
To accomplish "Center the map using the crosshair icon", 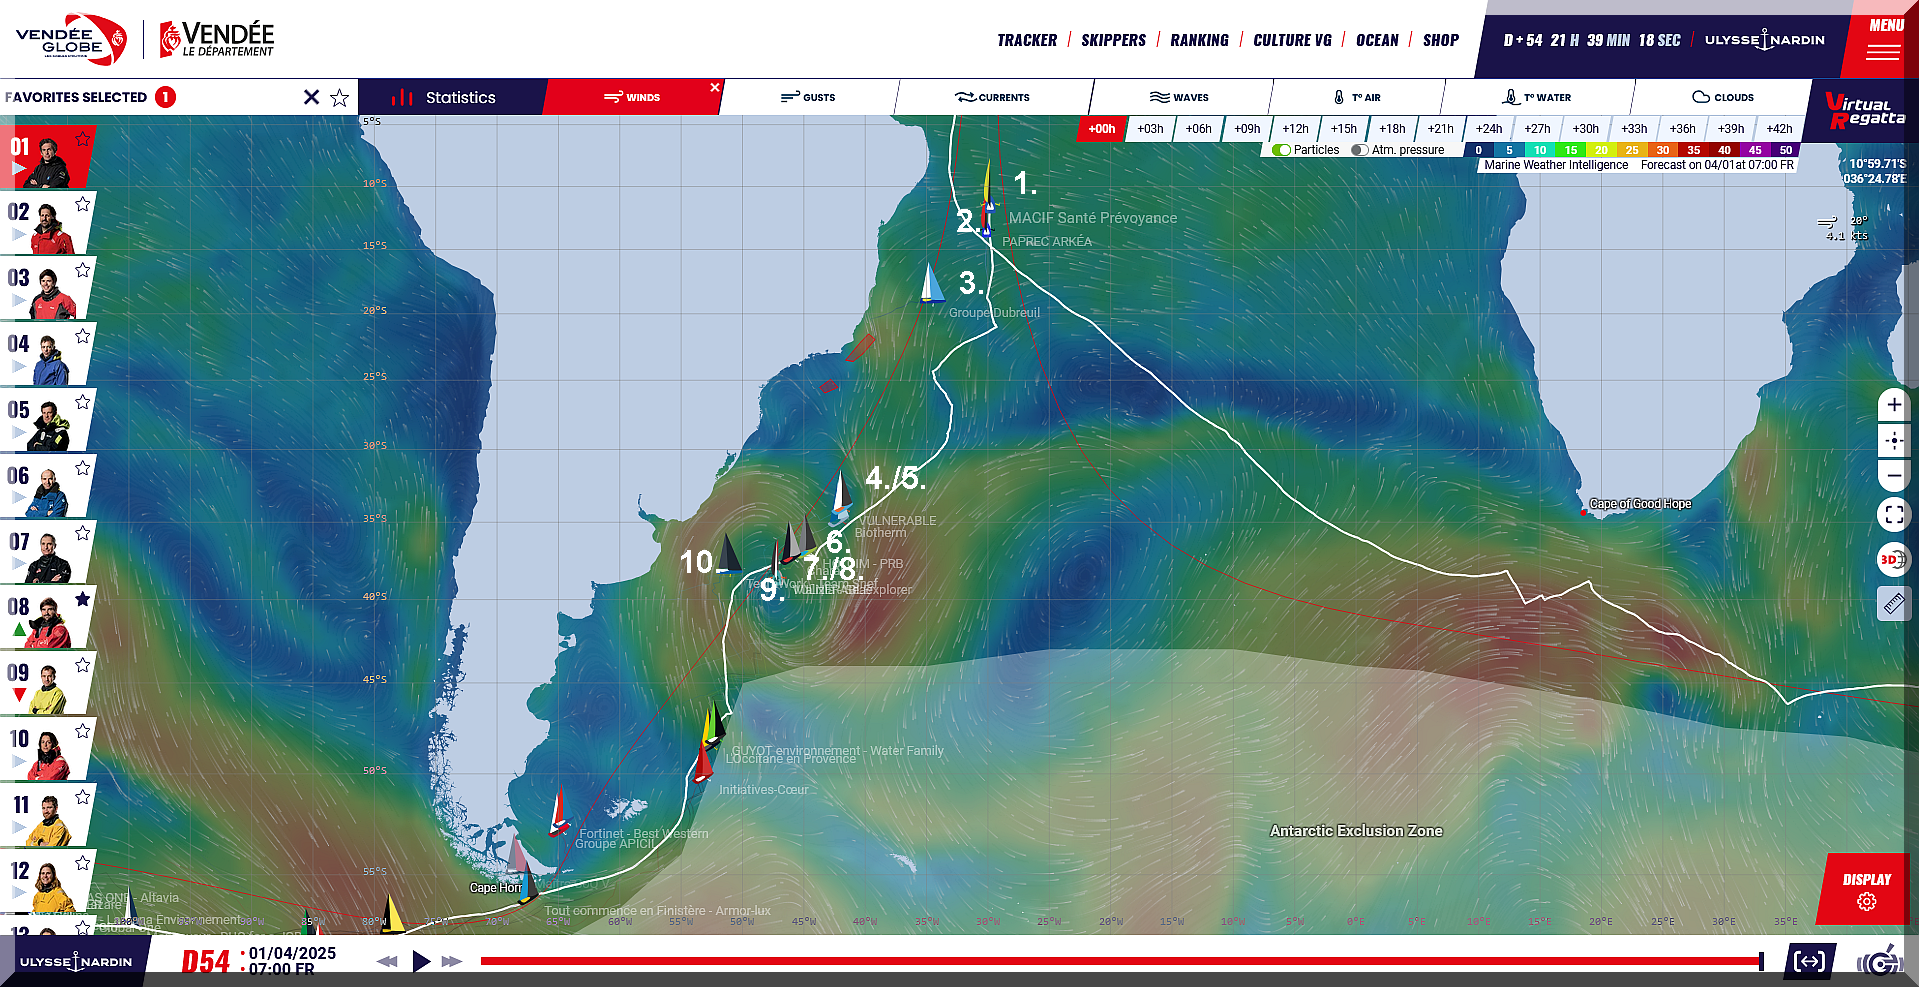I will pos(1894,440).
